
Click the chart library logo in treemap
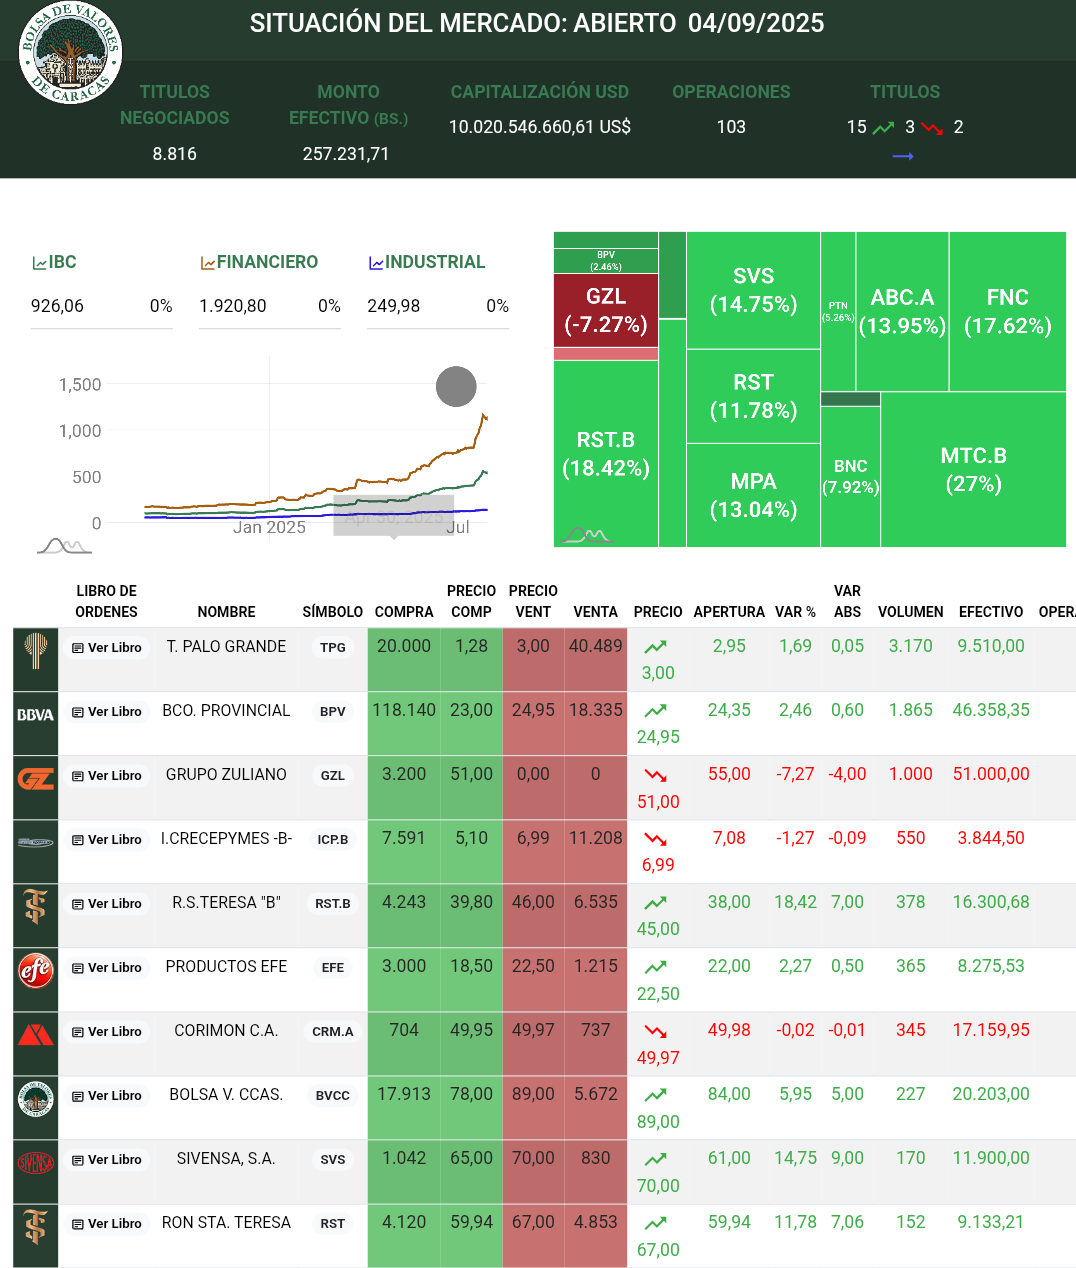pos(586,536)
